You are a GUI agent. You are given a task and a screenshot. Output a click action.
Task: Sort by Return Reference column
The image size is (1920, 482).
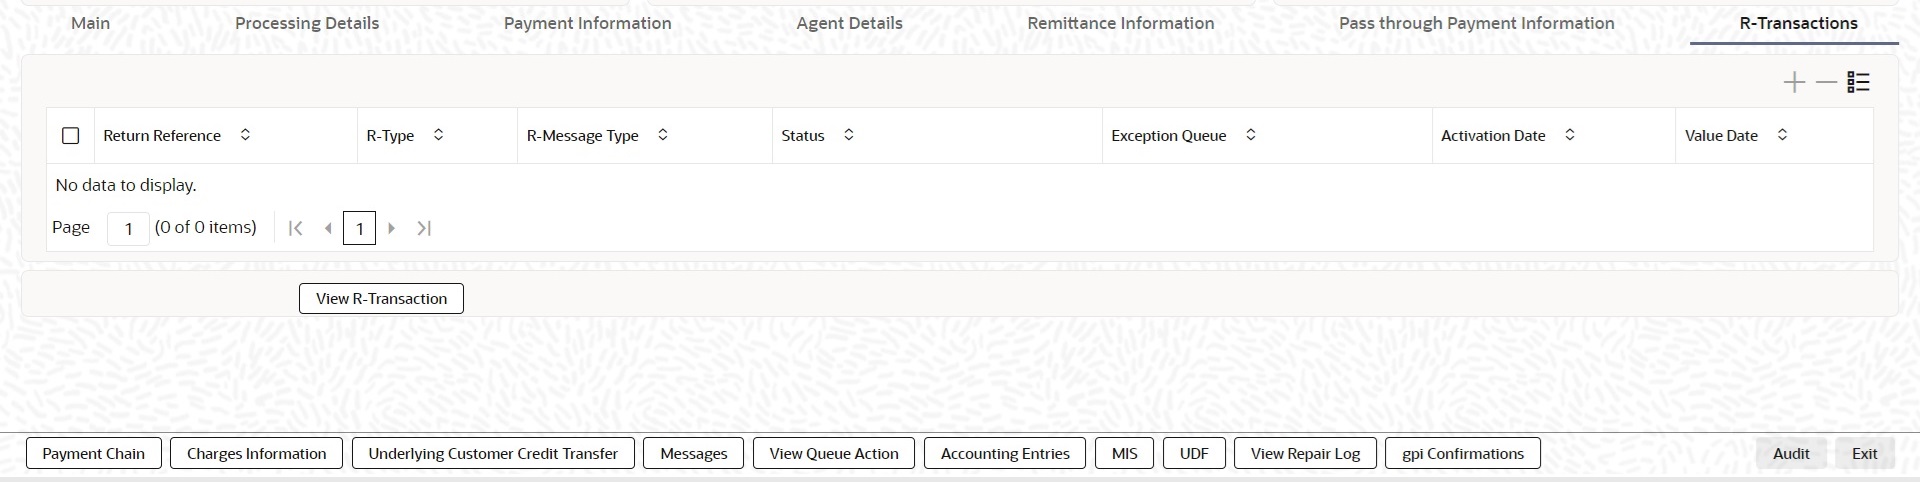(x=245, y=135)
